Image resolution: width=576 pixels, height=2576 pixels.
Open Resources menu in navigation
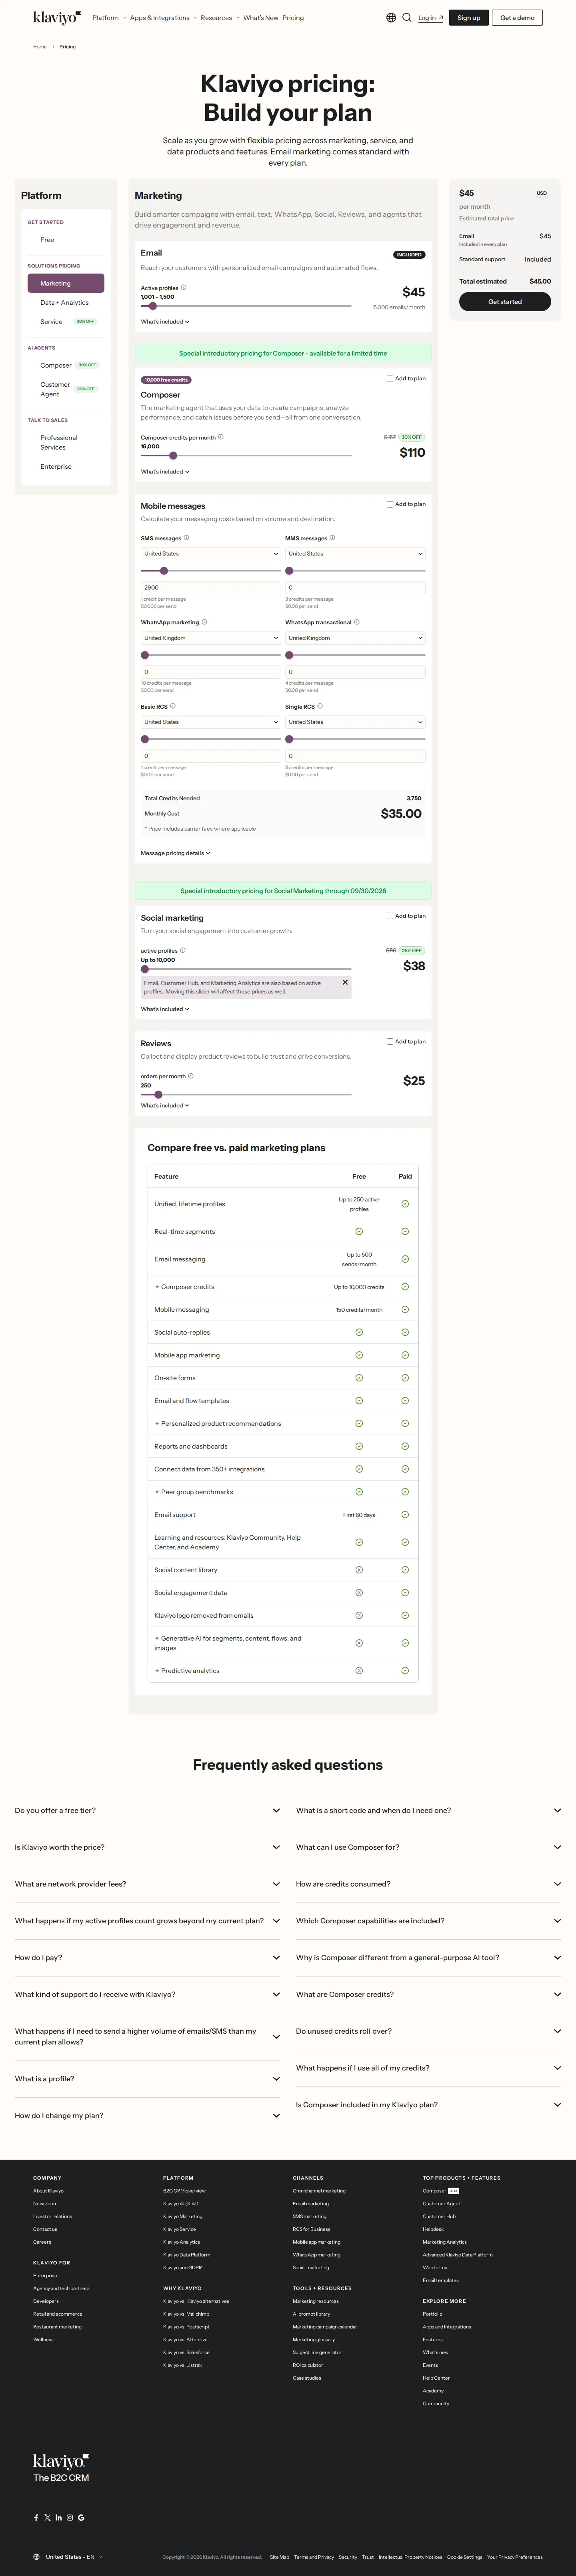point(220,18)
